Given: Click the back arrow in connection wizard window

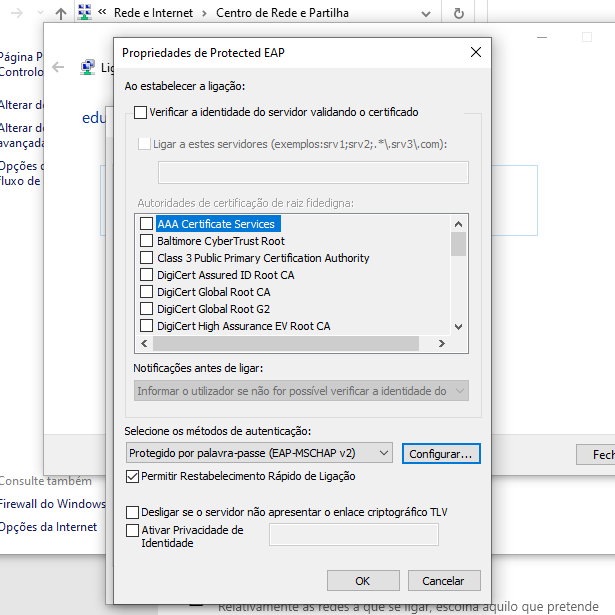Looking at the screenshot, I should (x=58, y=67).
